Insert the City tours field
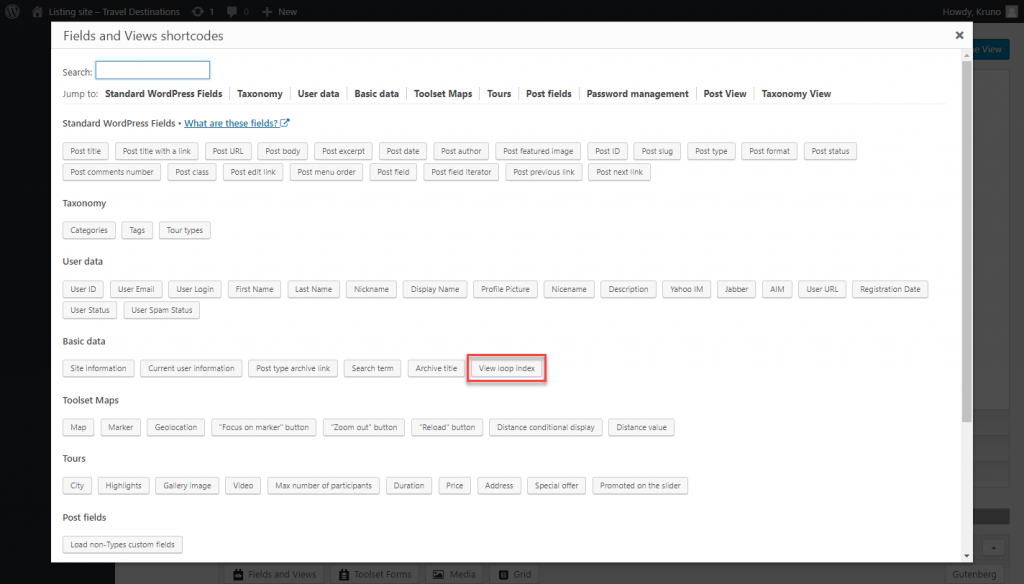Viewport: 1024px width, 584px height. pyautogui.click(x=77, y=485)
